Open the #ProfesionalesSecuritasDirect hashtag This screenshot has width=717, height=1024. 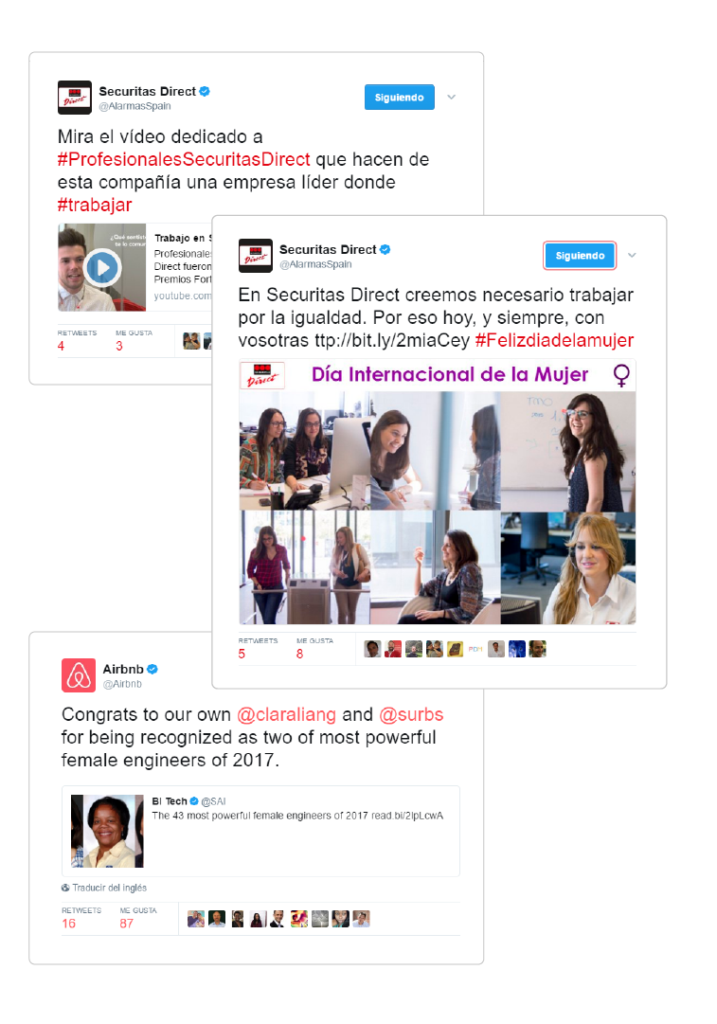(183, 159)
